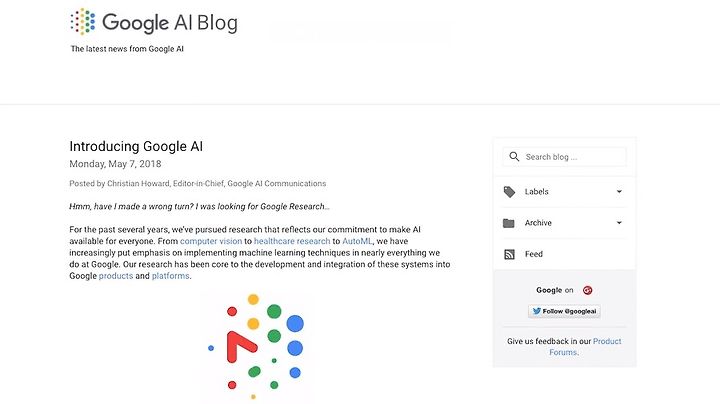Expand the Labels dropdown arrow
The image size is (720, 404).
[x=619, y=191]
